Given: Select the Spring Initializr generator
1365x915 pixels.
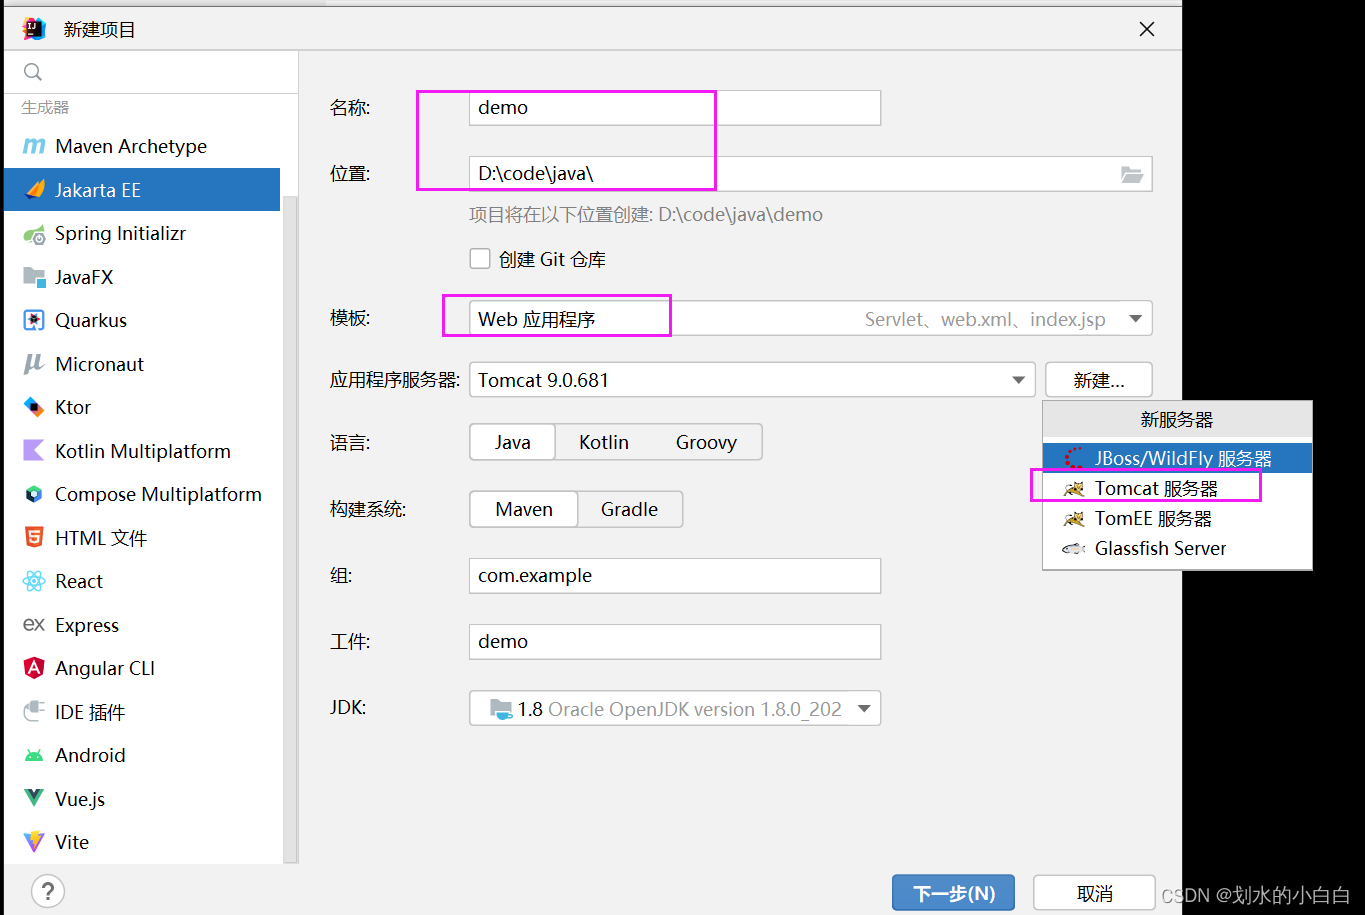Looking at the screenshot, I should point(142,233).
